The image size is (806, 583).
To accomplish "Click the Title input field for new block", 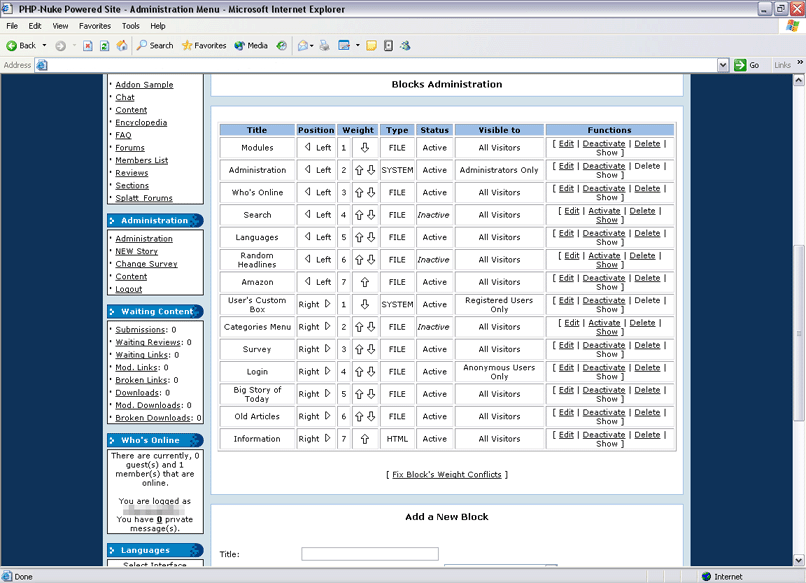I will [x=370, y=554].
